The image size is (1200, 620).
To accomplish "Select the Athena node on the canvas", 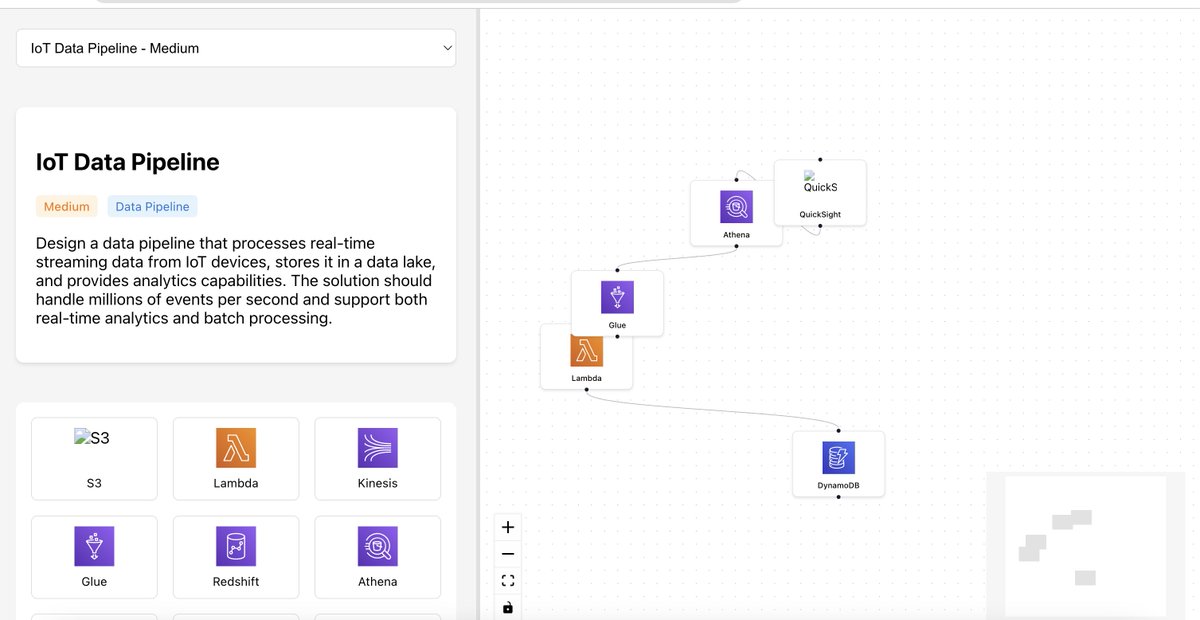I will 736,213.
